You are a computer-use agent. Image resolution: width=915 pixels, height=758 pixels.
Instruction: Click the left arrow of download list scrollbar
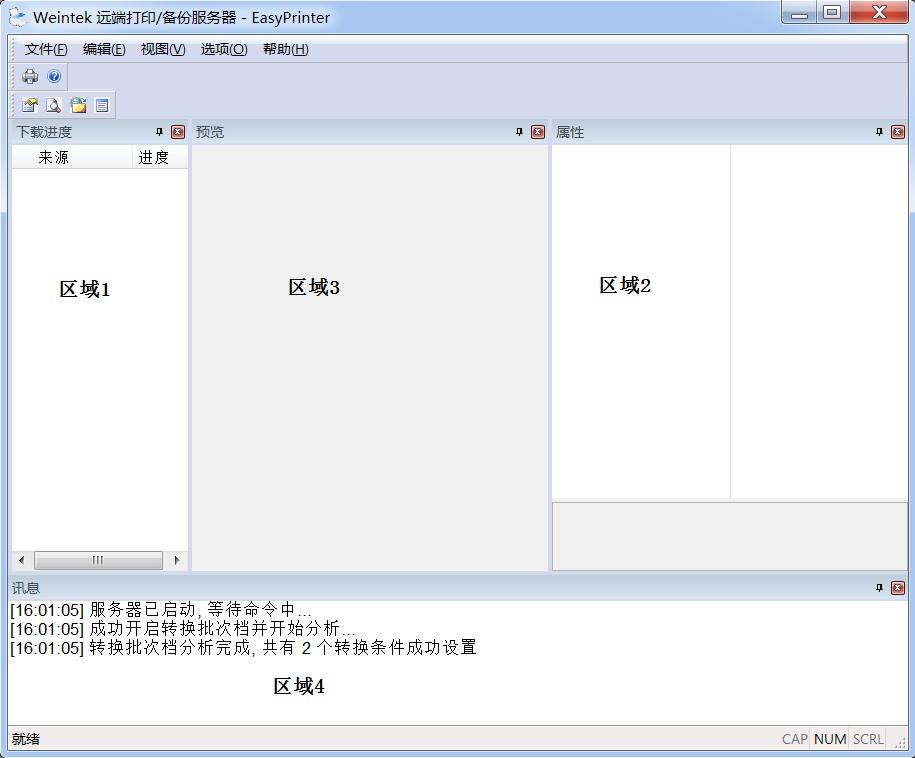point(22,560)
